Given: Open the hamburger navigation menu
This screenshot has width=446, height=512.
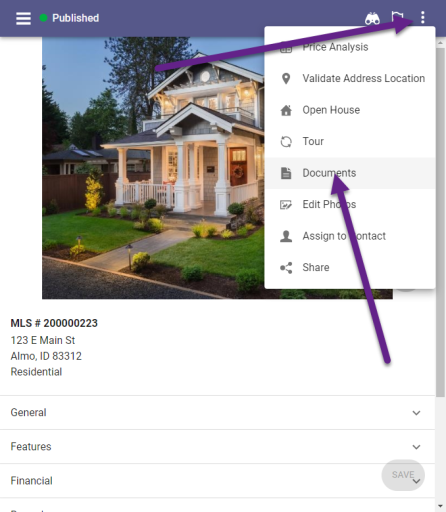Looking at the screenshot, I should click(x=23, y=18).
